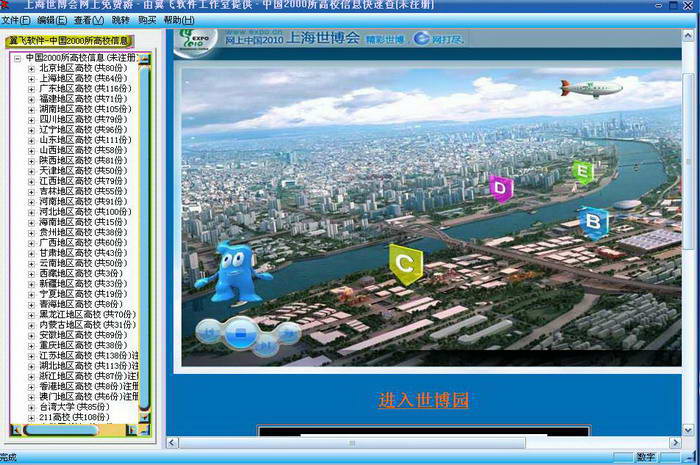This screenshot has height=465, width=700.
Task: Click the tree panel scroll-right arrow
Action: [x=131, y=430]
